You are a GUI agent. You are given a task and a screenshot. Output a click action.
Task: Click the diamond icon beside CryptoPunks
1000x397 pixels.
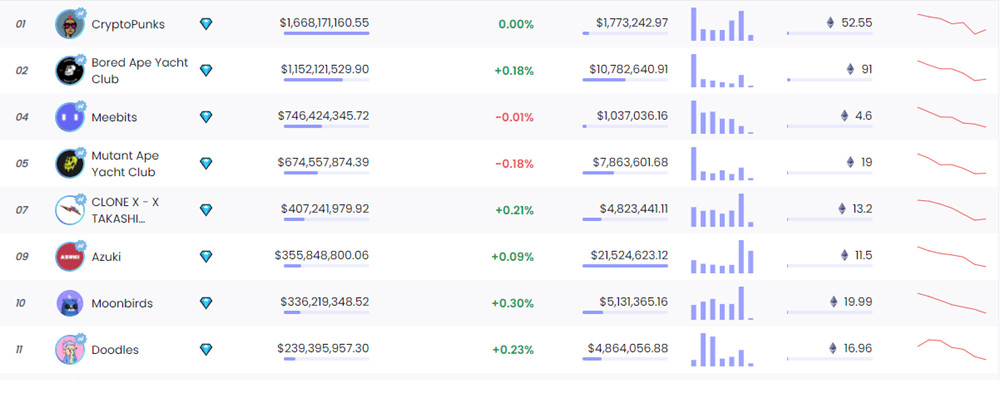tap(206, 24)
